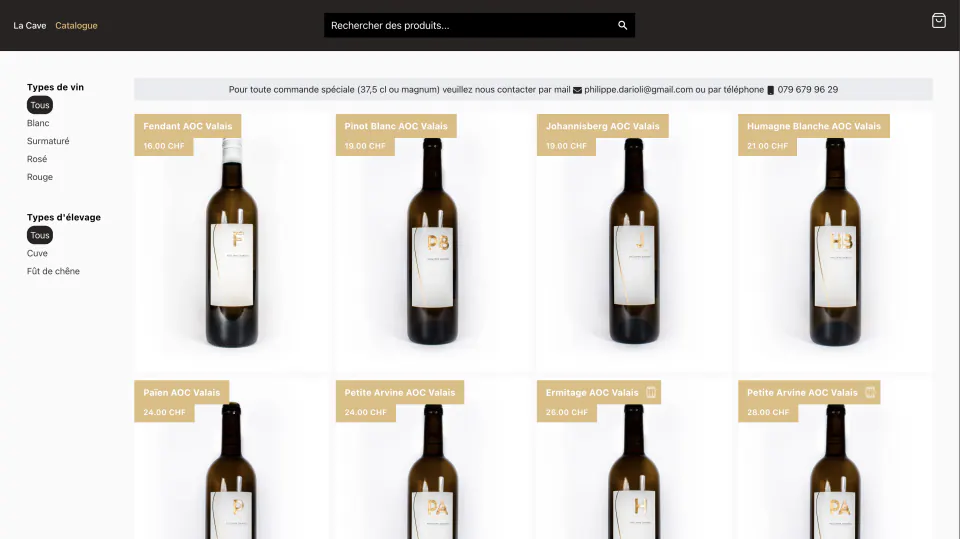Image resolution: width=960 pixels, height=539 pixels.
Task: Click the Pinot Blanc PB bottle image
Action: pyautogui.click(x=432, y=241)
